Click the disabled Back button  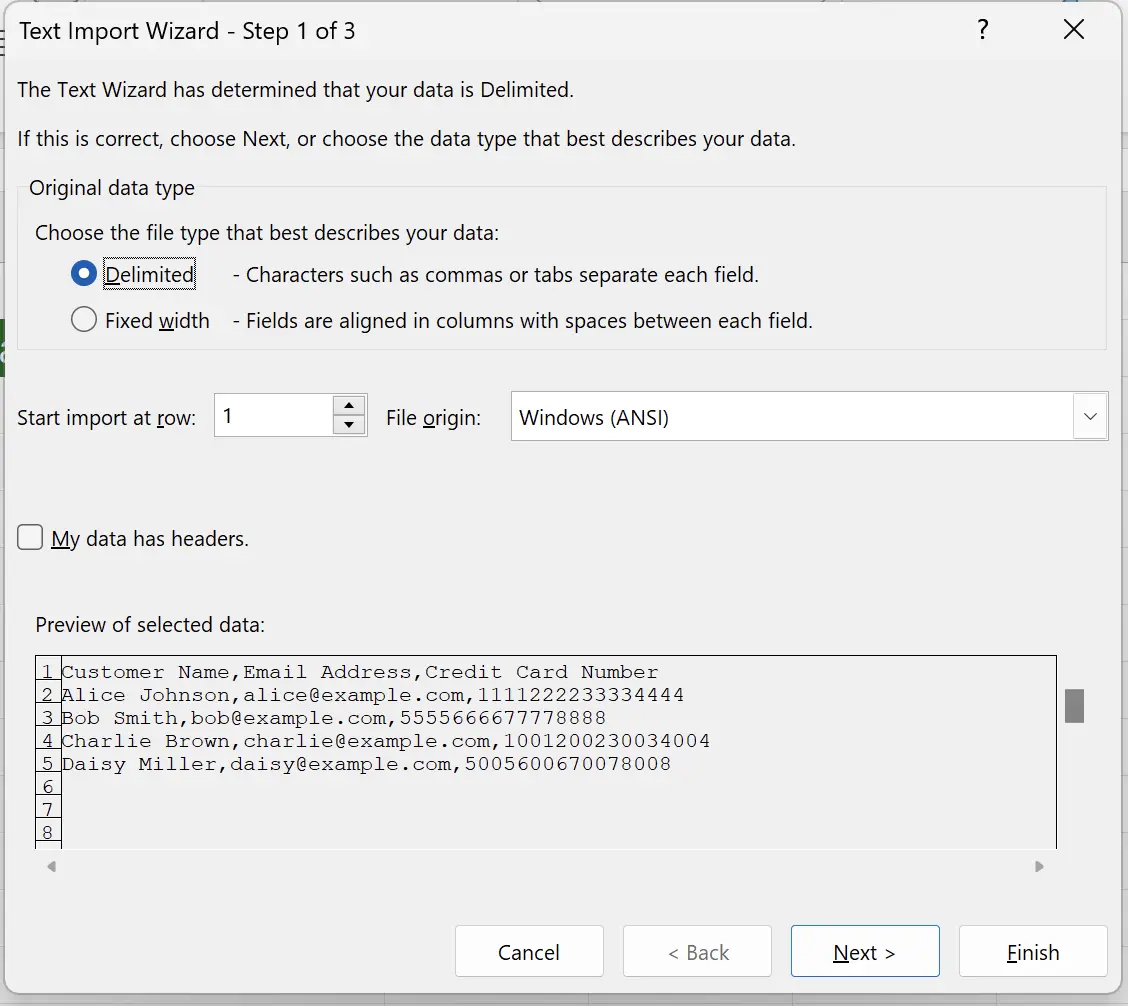pyautogui.click(x=697, y=951)
